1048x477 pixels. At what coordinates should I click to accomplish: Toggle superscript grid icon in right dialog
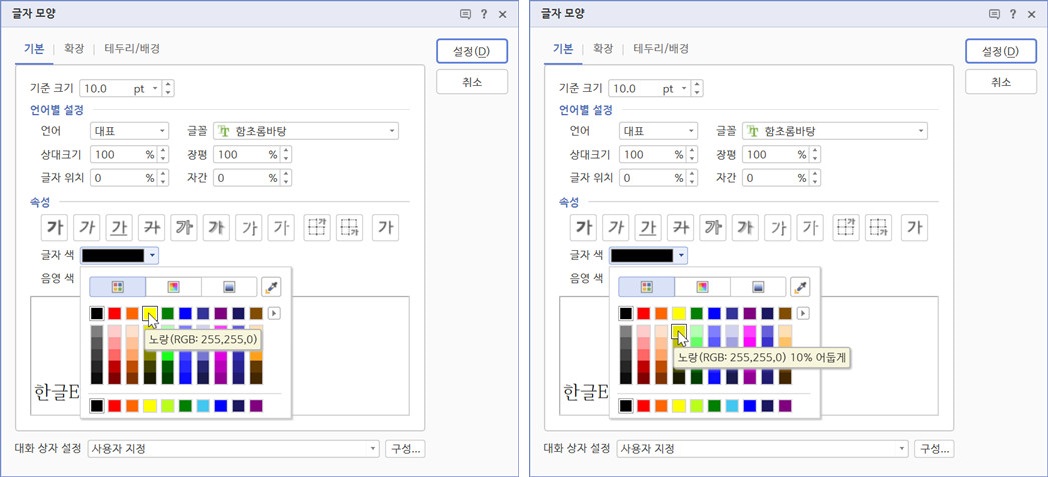pyautogui.click(x=846, y=228)
